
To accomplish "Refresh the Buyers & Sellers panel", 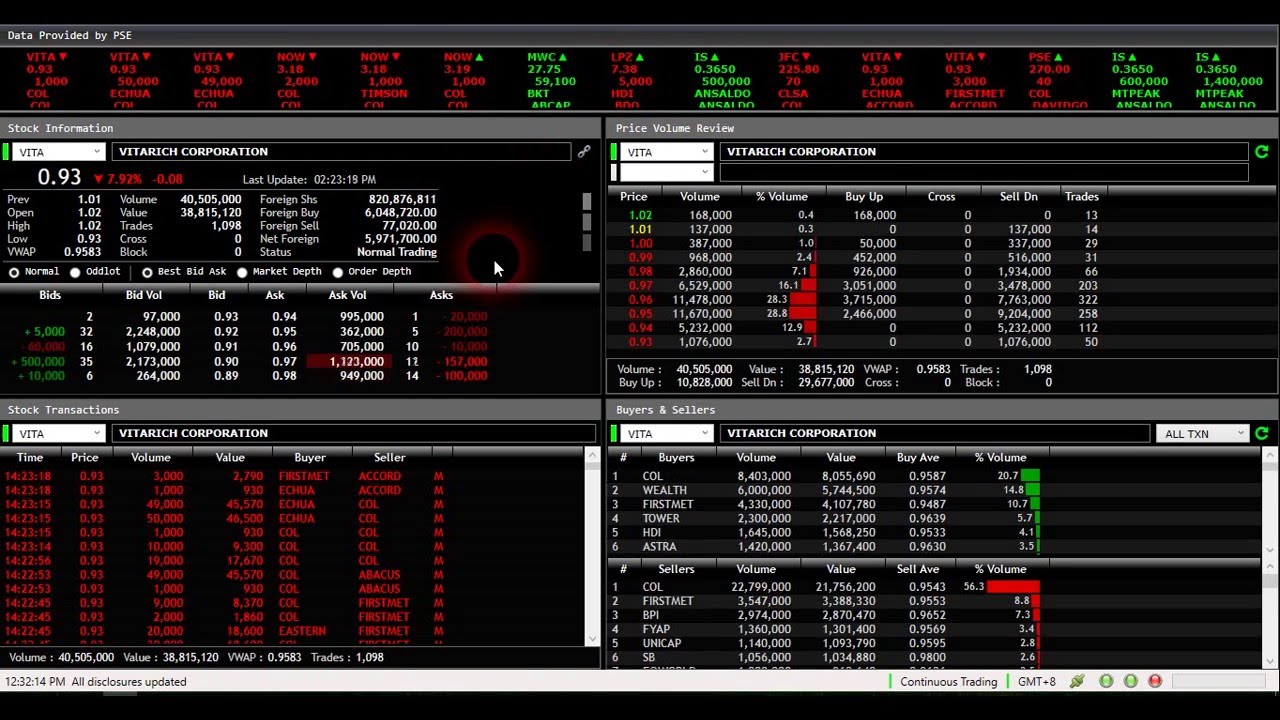I will point(1262,434).
